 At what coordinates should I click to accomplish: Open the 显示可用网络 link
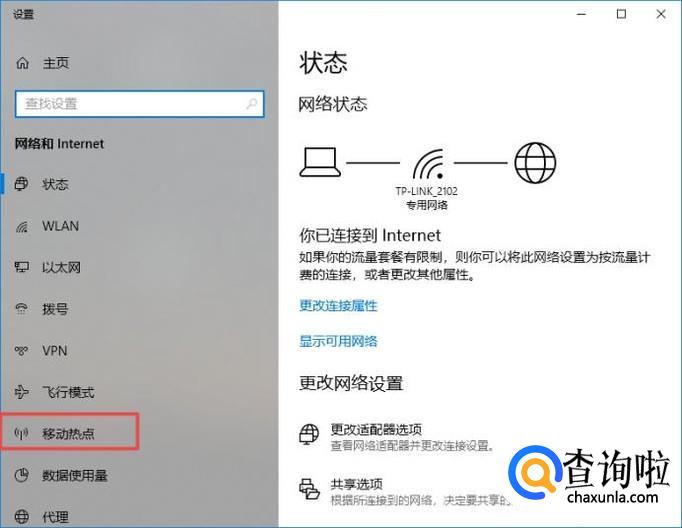point(338,341)
